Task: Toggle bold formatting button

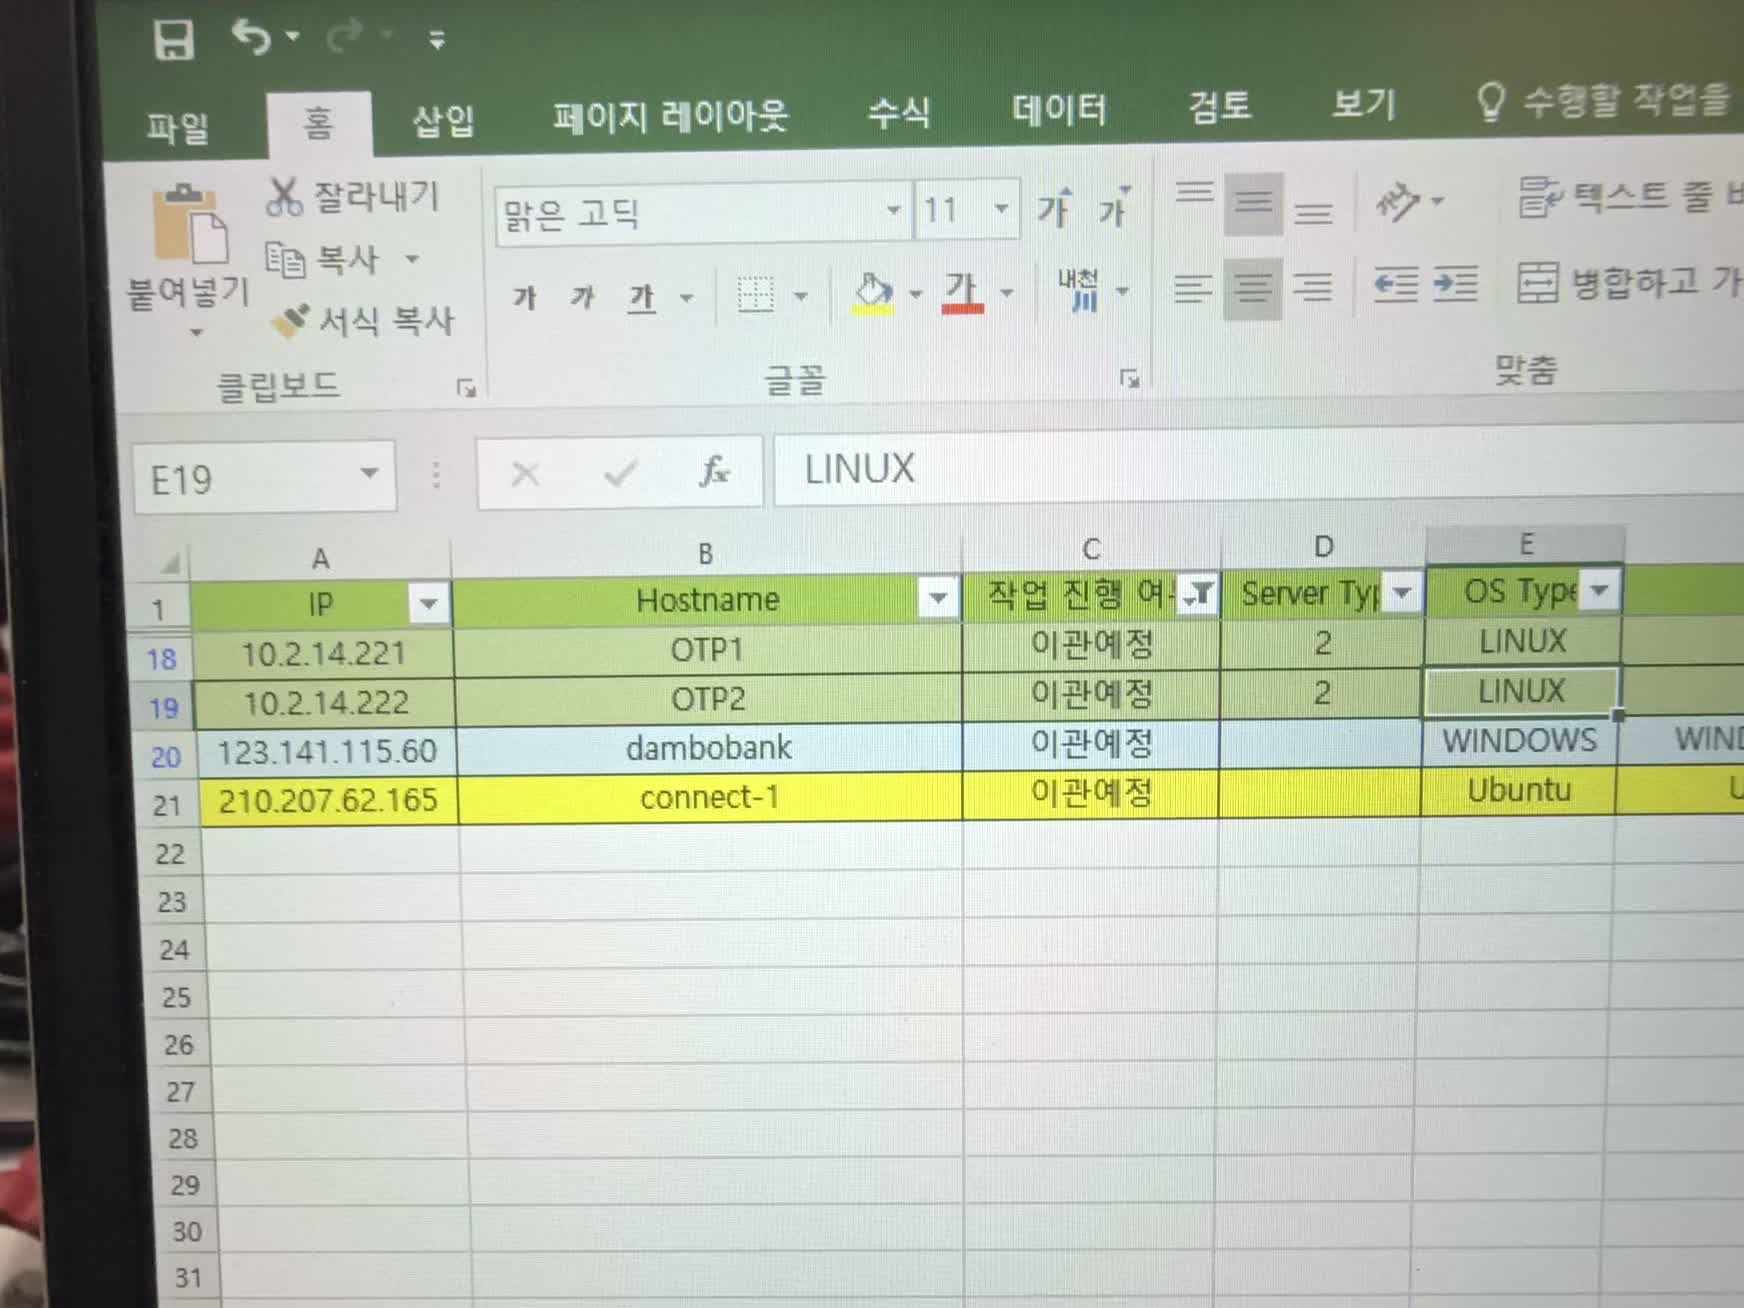Action: click(524, 298)
